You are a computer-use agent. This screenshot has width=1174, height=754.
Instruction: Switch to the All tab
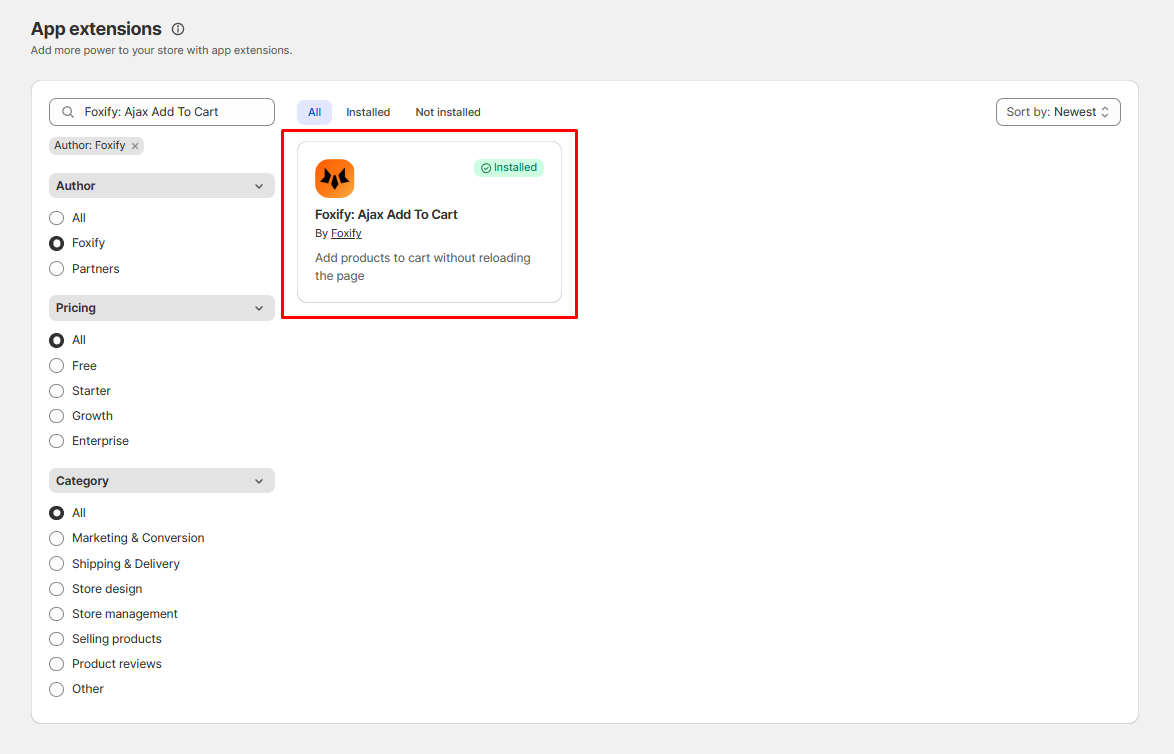tap(314, 112)
